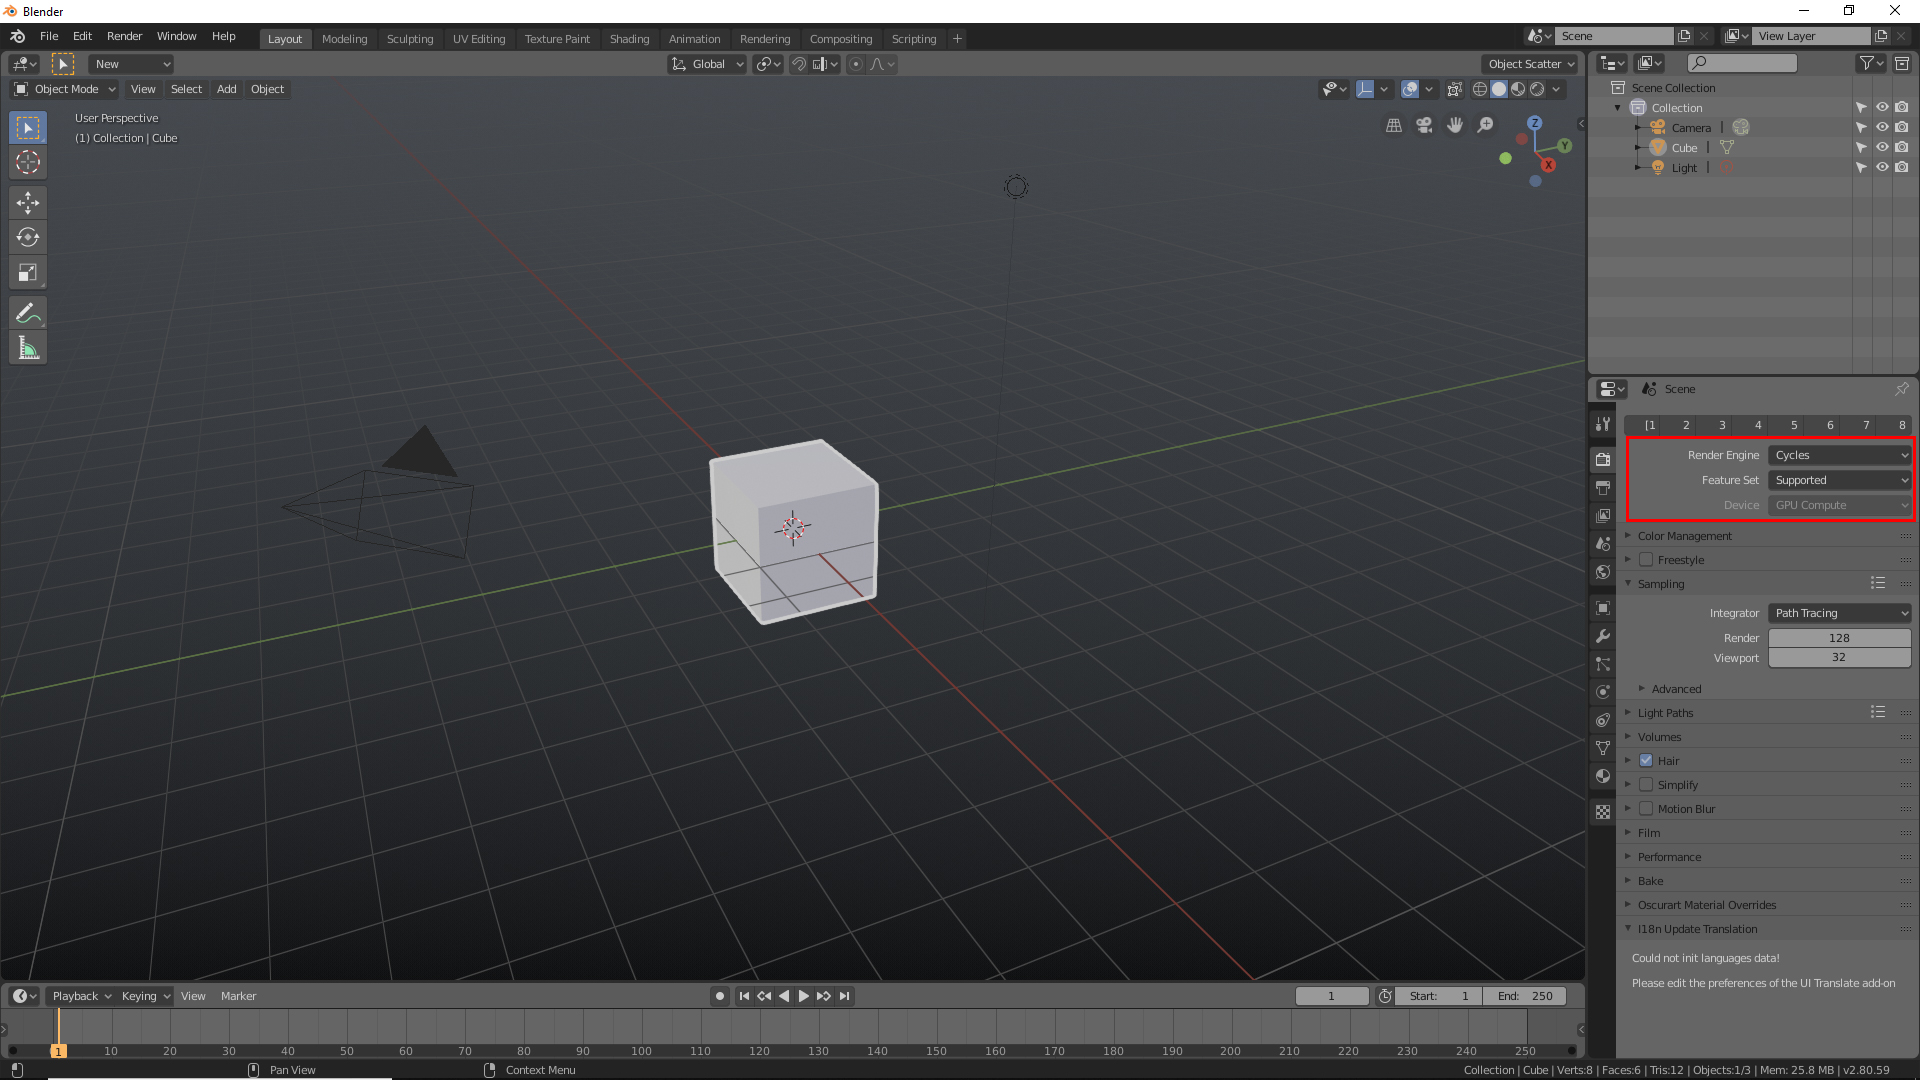Open Texture checker properties tab
The image size is (1920, 1080).
point(1603,812)
